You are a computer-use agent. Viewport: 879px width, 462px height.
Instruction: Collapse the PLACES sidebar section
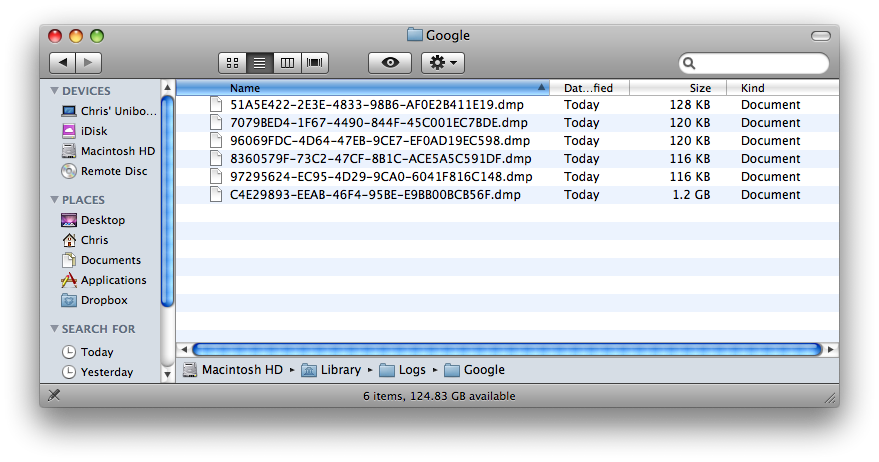click(x=54, y=200)
